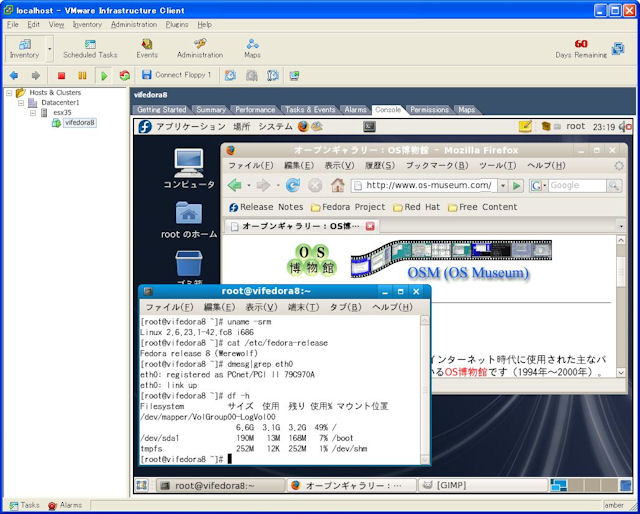Screen dimensions: 640x514
Task: Open Free Content bookmark folder
Action: click(x=482, y=207)
